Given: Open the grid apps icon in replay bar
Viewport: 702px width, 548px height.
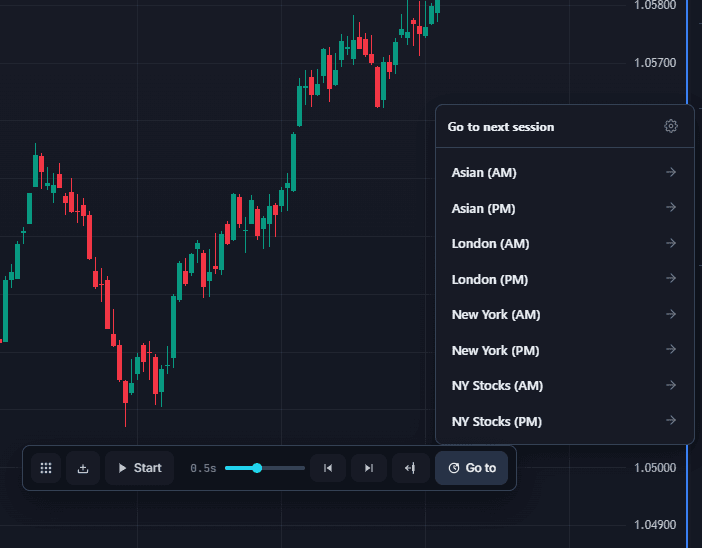Looking at the screenshot, I should click(46, 468).
